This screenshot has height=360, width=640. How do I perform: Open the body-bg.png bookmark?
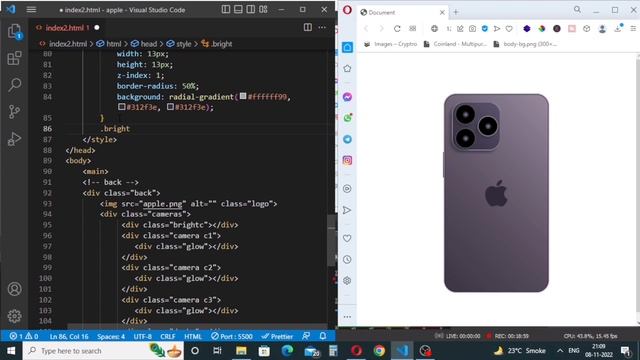[x=525, y=44]
